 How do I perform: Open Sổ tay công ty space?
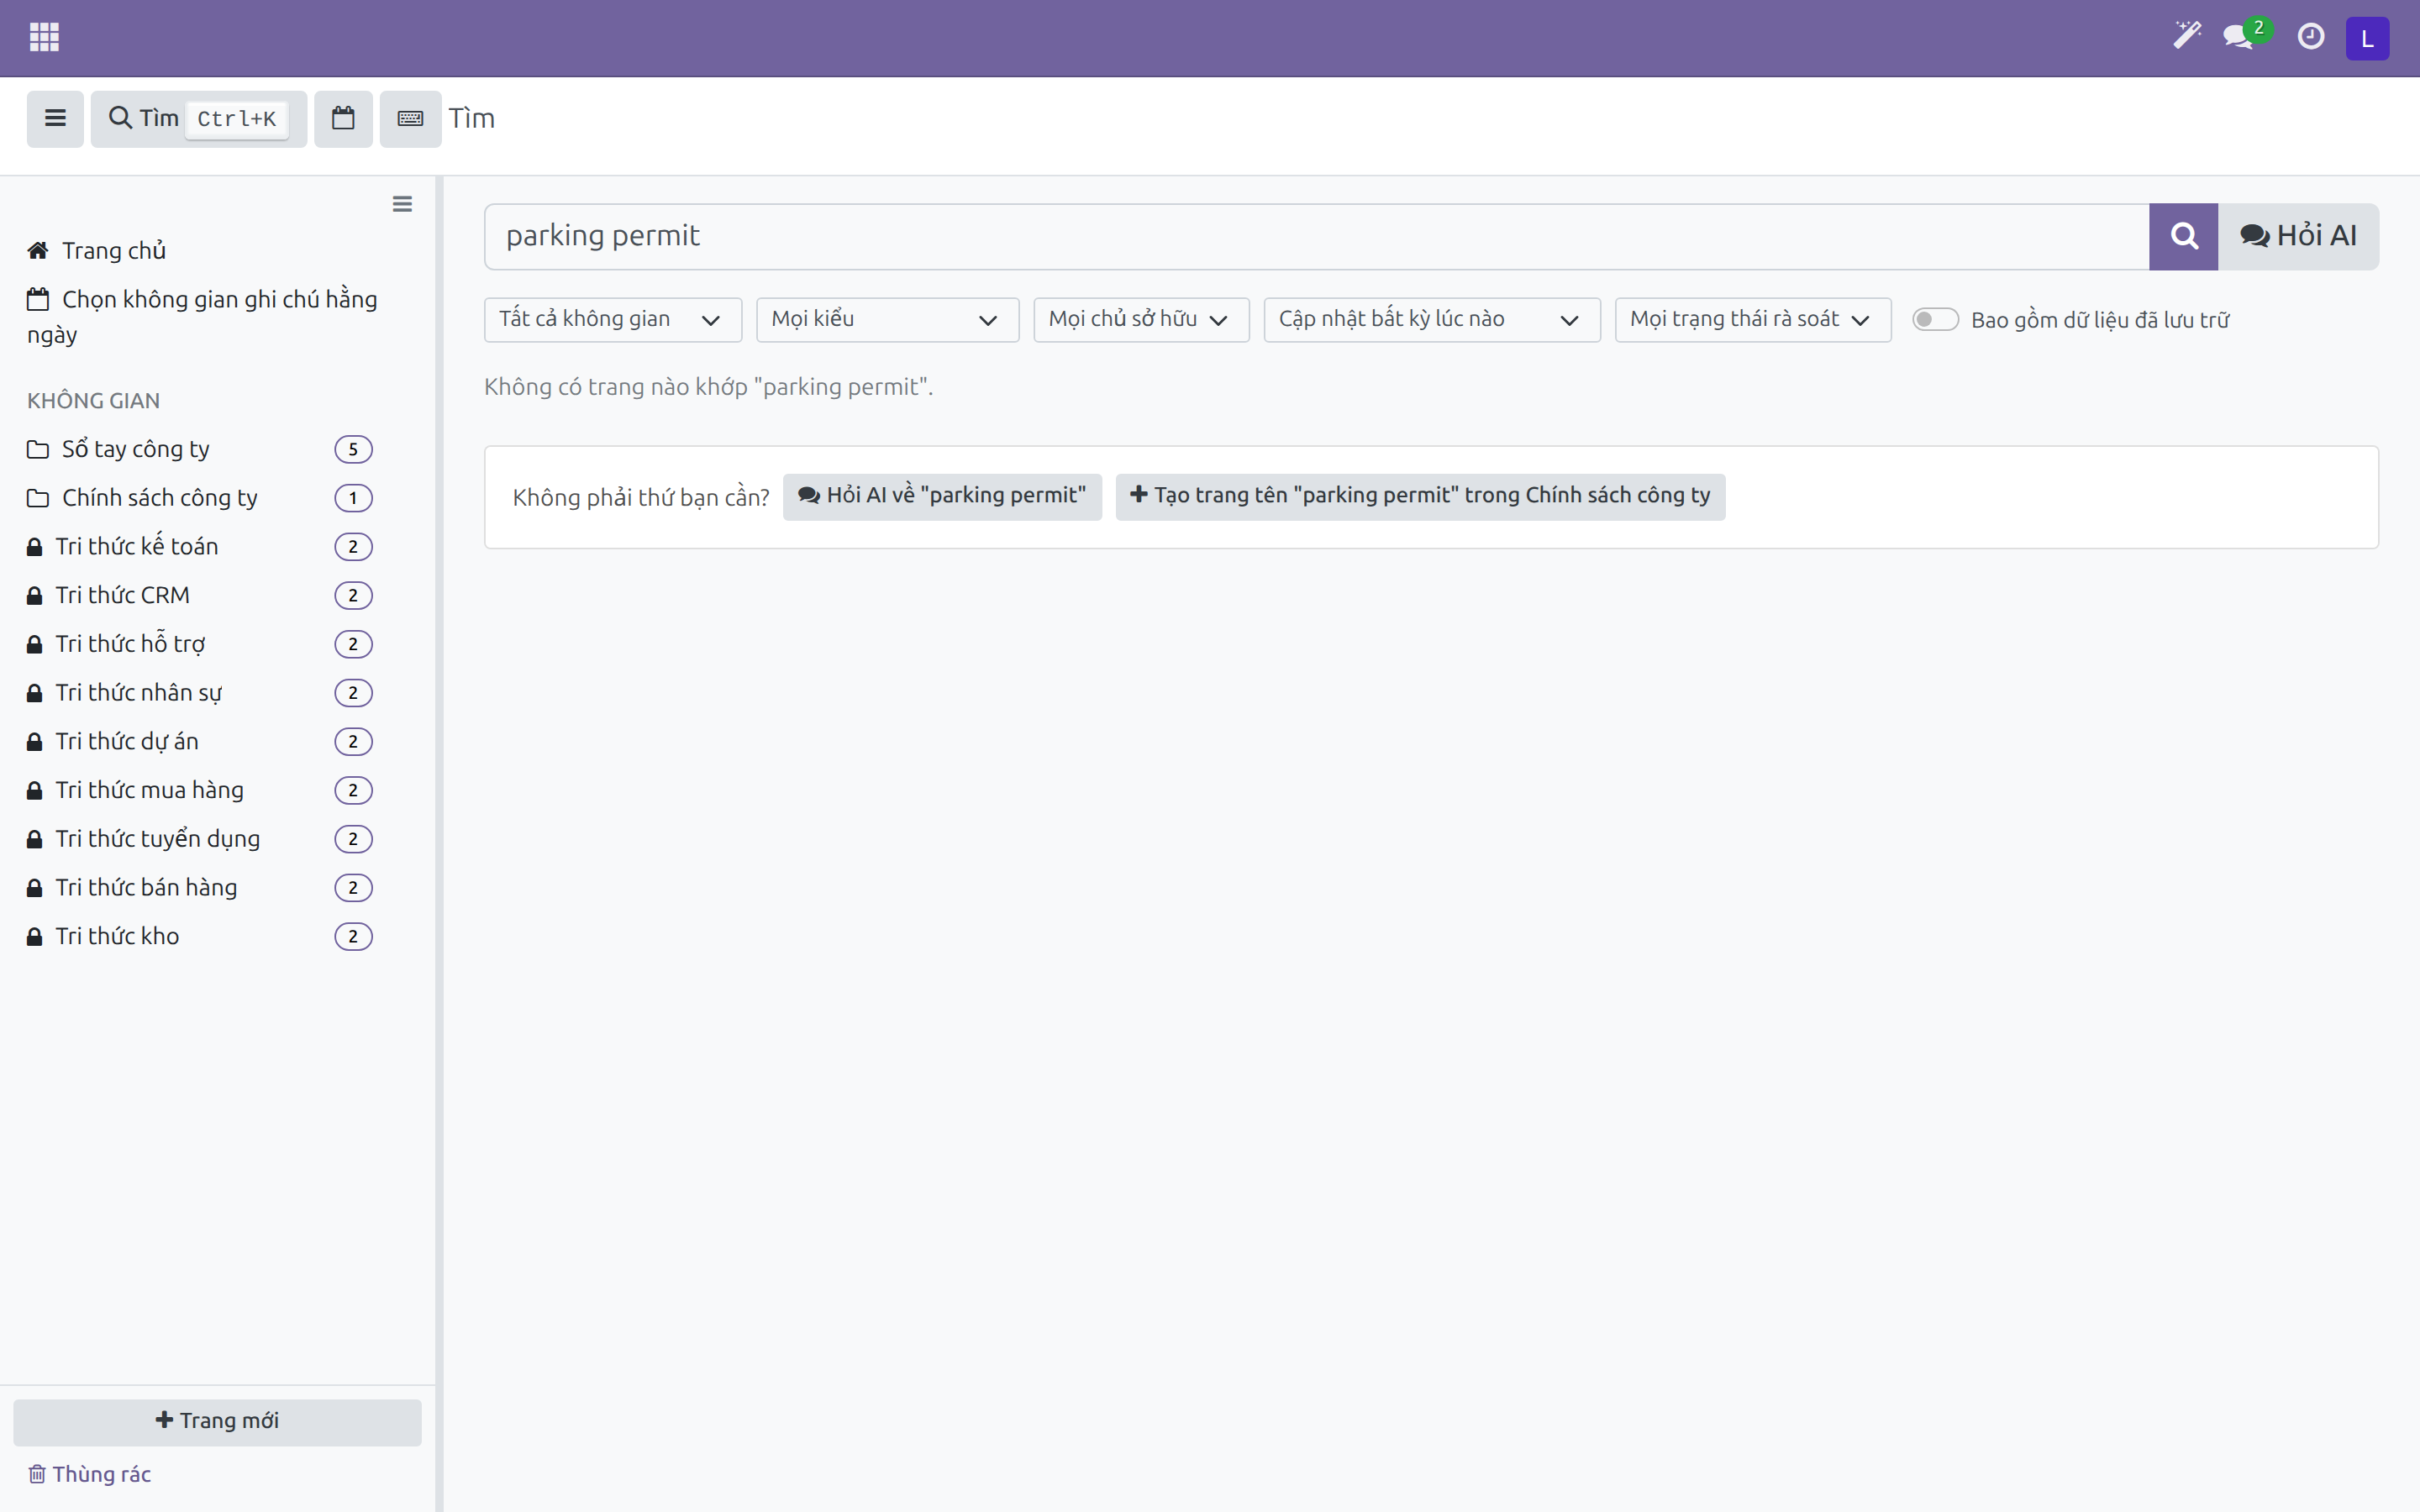click(x=136, y=449)
